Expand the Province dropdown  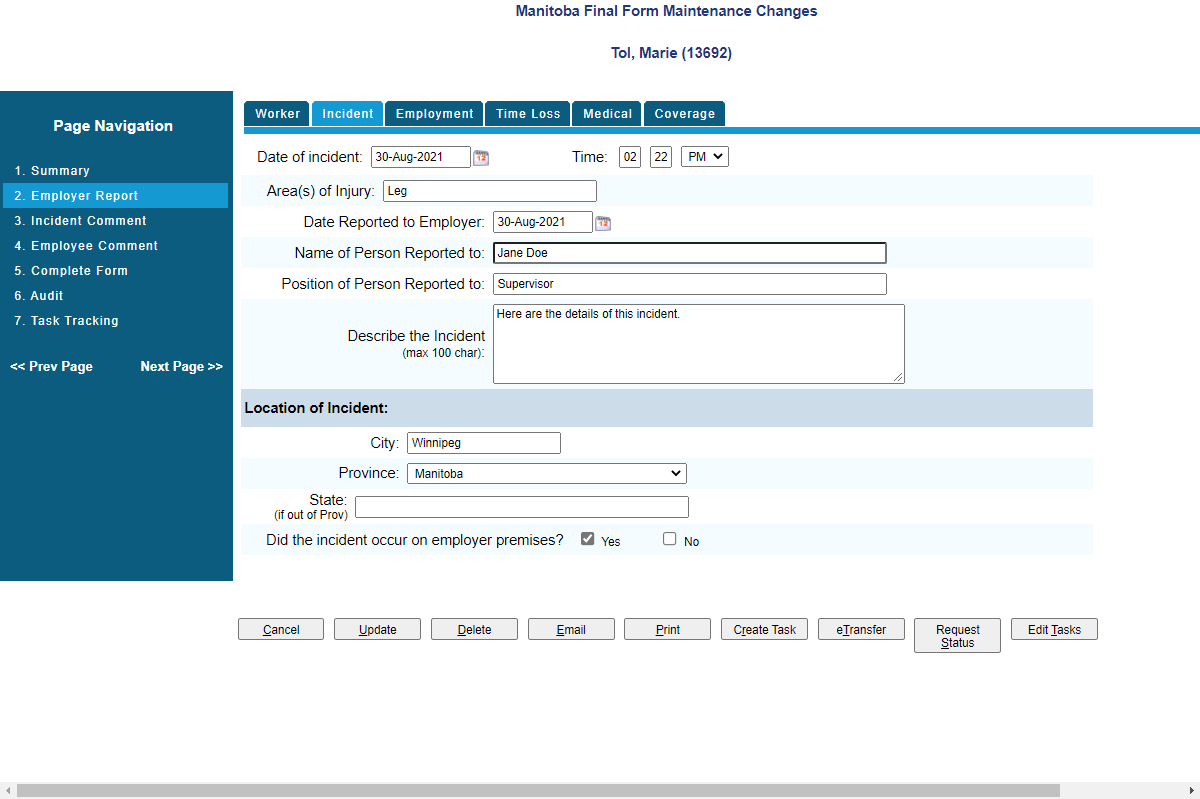click(x=546, y=474)
